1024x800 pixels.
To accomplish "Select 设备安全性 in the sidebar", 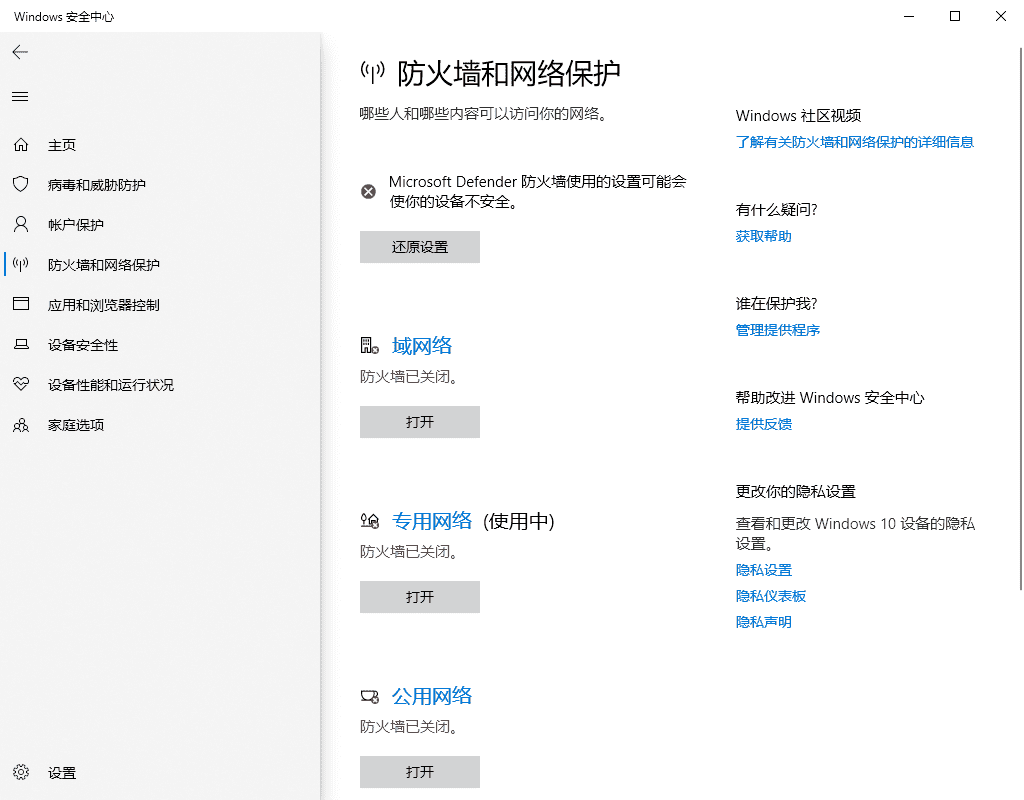I will pos(81,344).
